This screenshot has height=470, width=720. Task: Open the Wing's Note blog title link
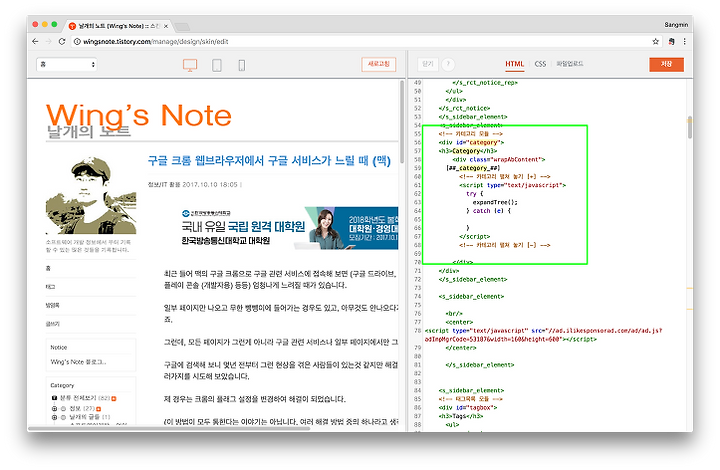pos(138,115)
